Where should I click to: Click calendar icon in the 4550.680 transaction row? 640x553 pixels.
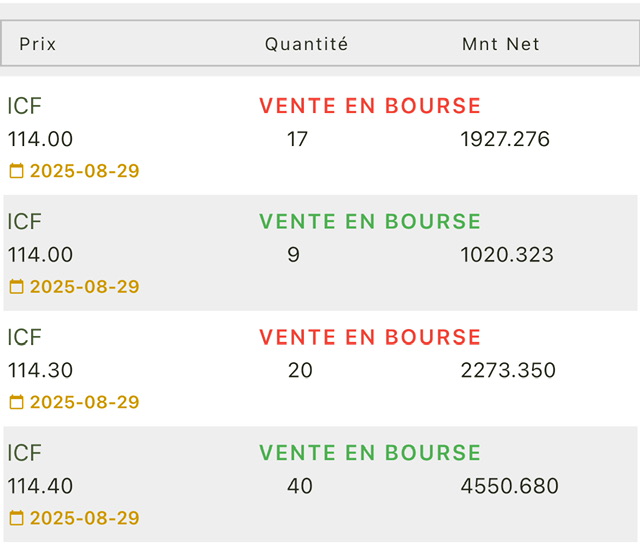[16, 518]
